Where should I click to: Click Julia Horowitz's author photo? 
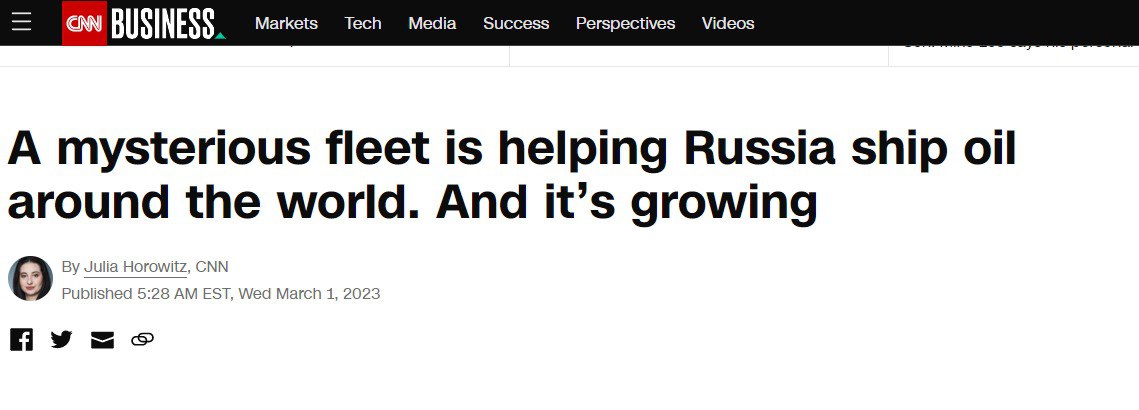click(x=30, y=279)
